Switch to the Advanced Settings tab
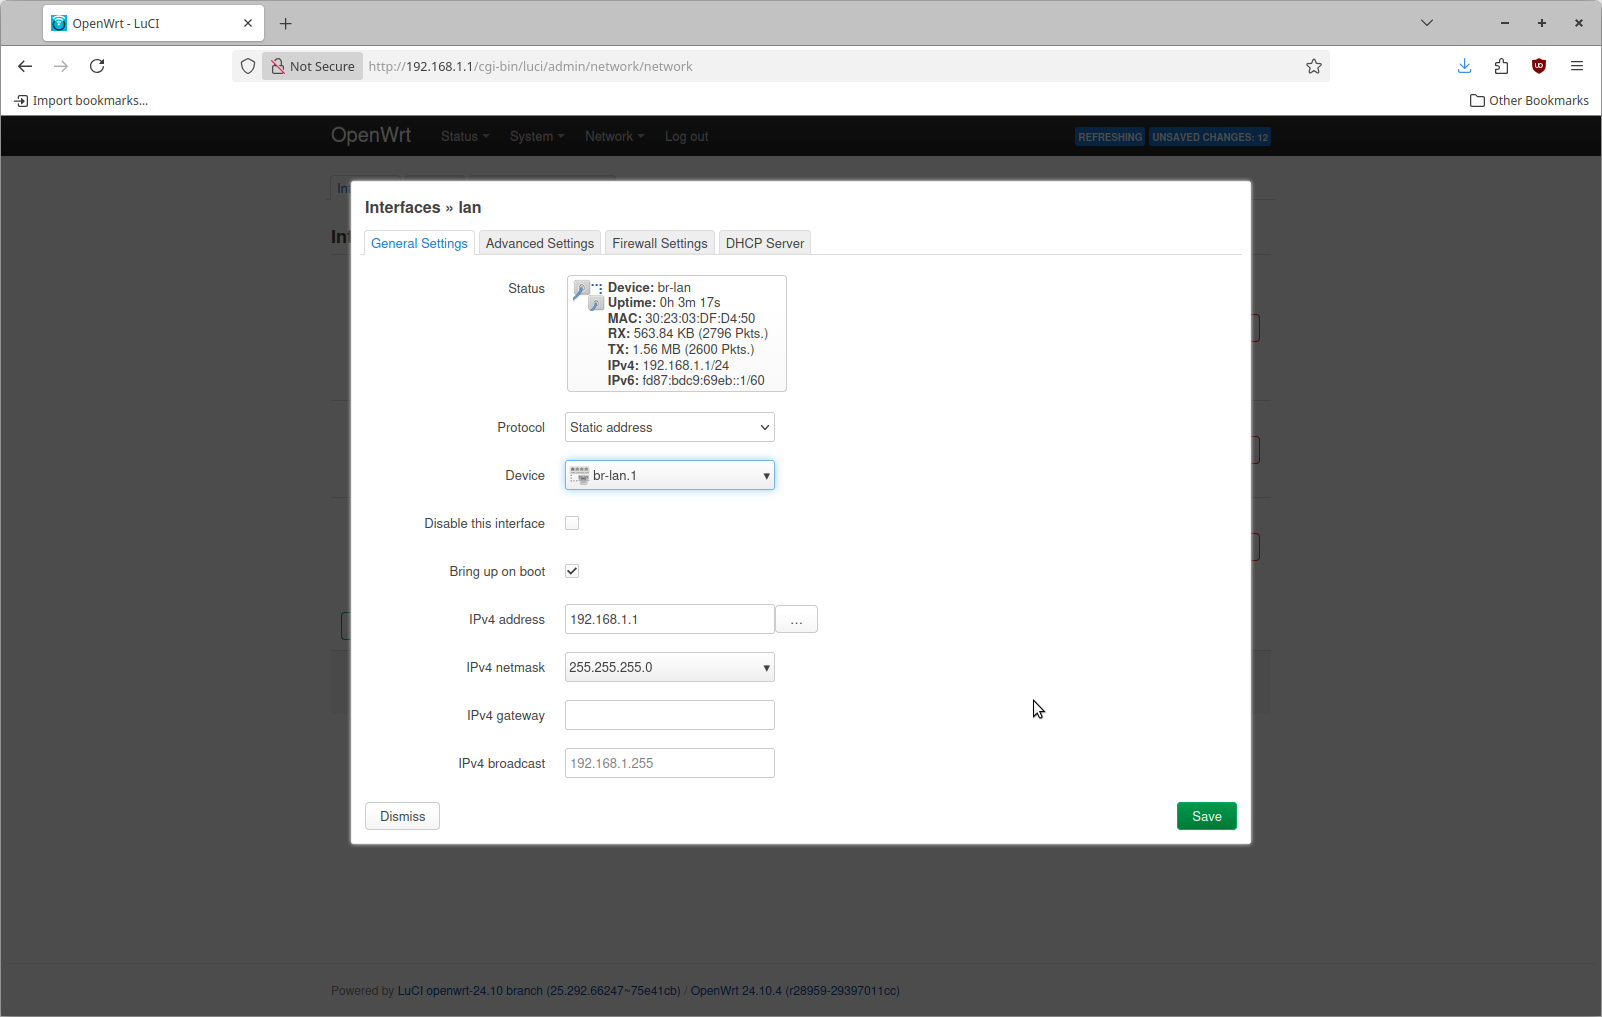This screenshot has width=1602, height=1017. [539, 243]
